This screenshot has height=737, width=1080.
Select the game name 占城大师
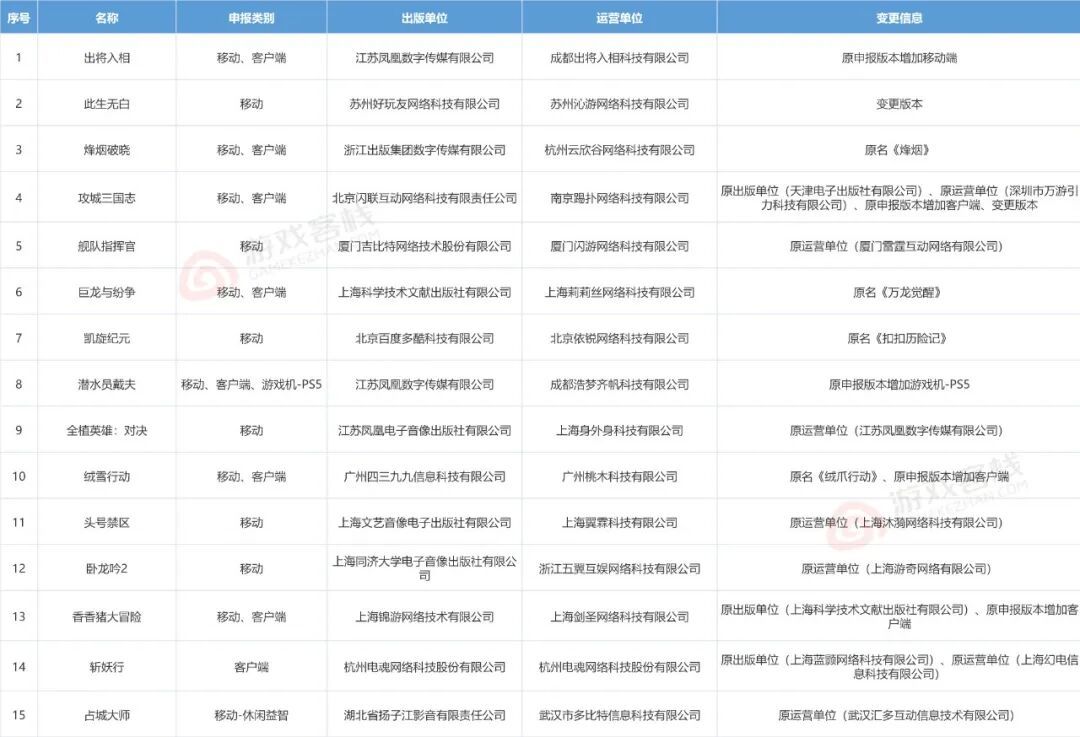coord(107,716)
